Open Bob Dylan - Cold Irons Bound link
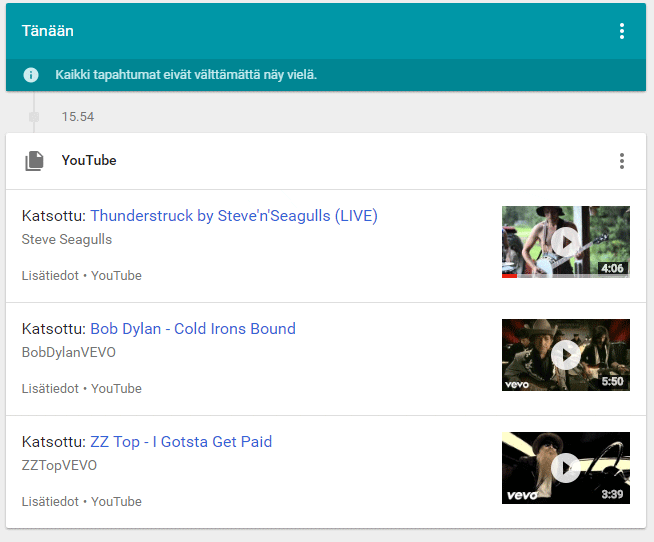 coord(193,329)
